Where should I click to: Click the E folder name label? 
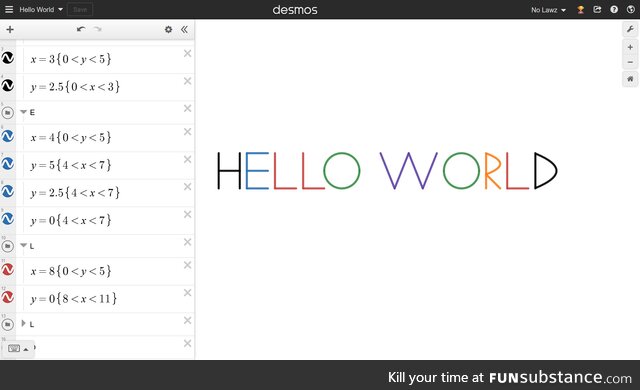click(32, 113)
